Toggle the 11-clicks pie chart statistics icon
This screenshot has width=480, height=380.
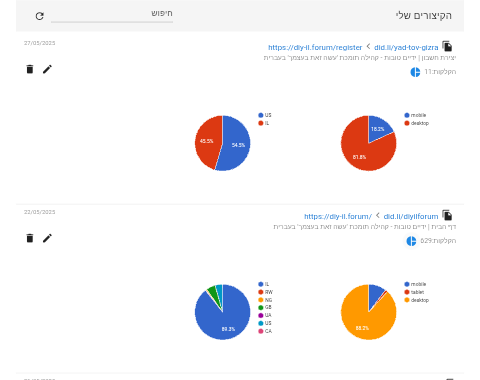tap(415, 72)
